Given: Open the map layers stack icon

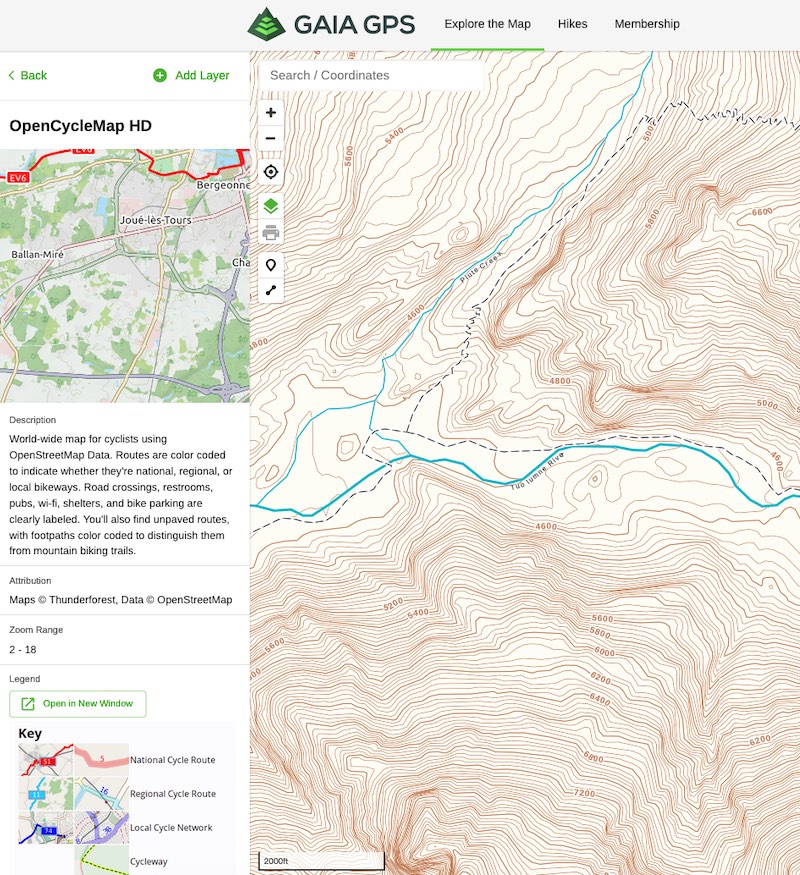Looking at the screenshot, I should pos(271,206).
